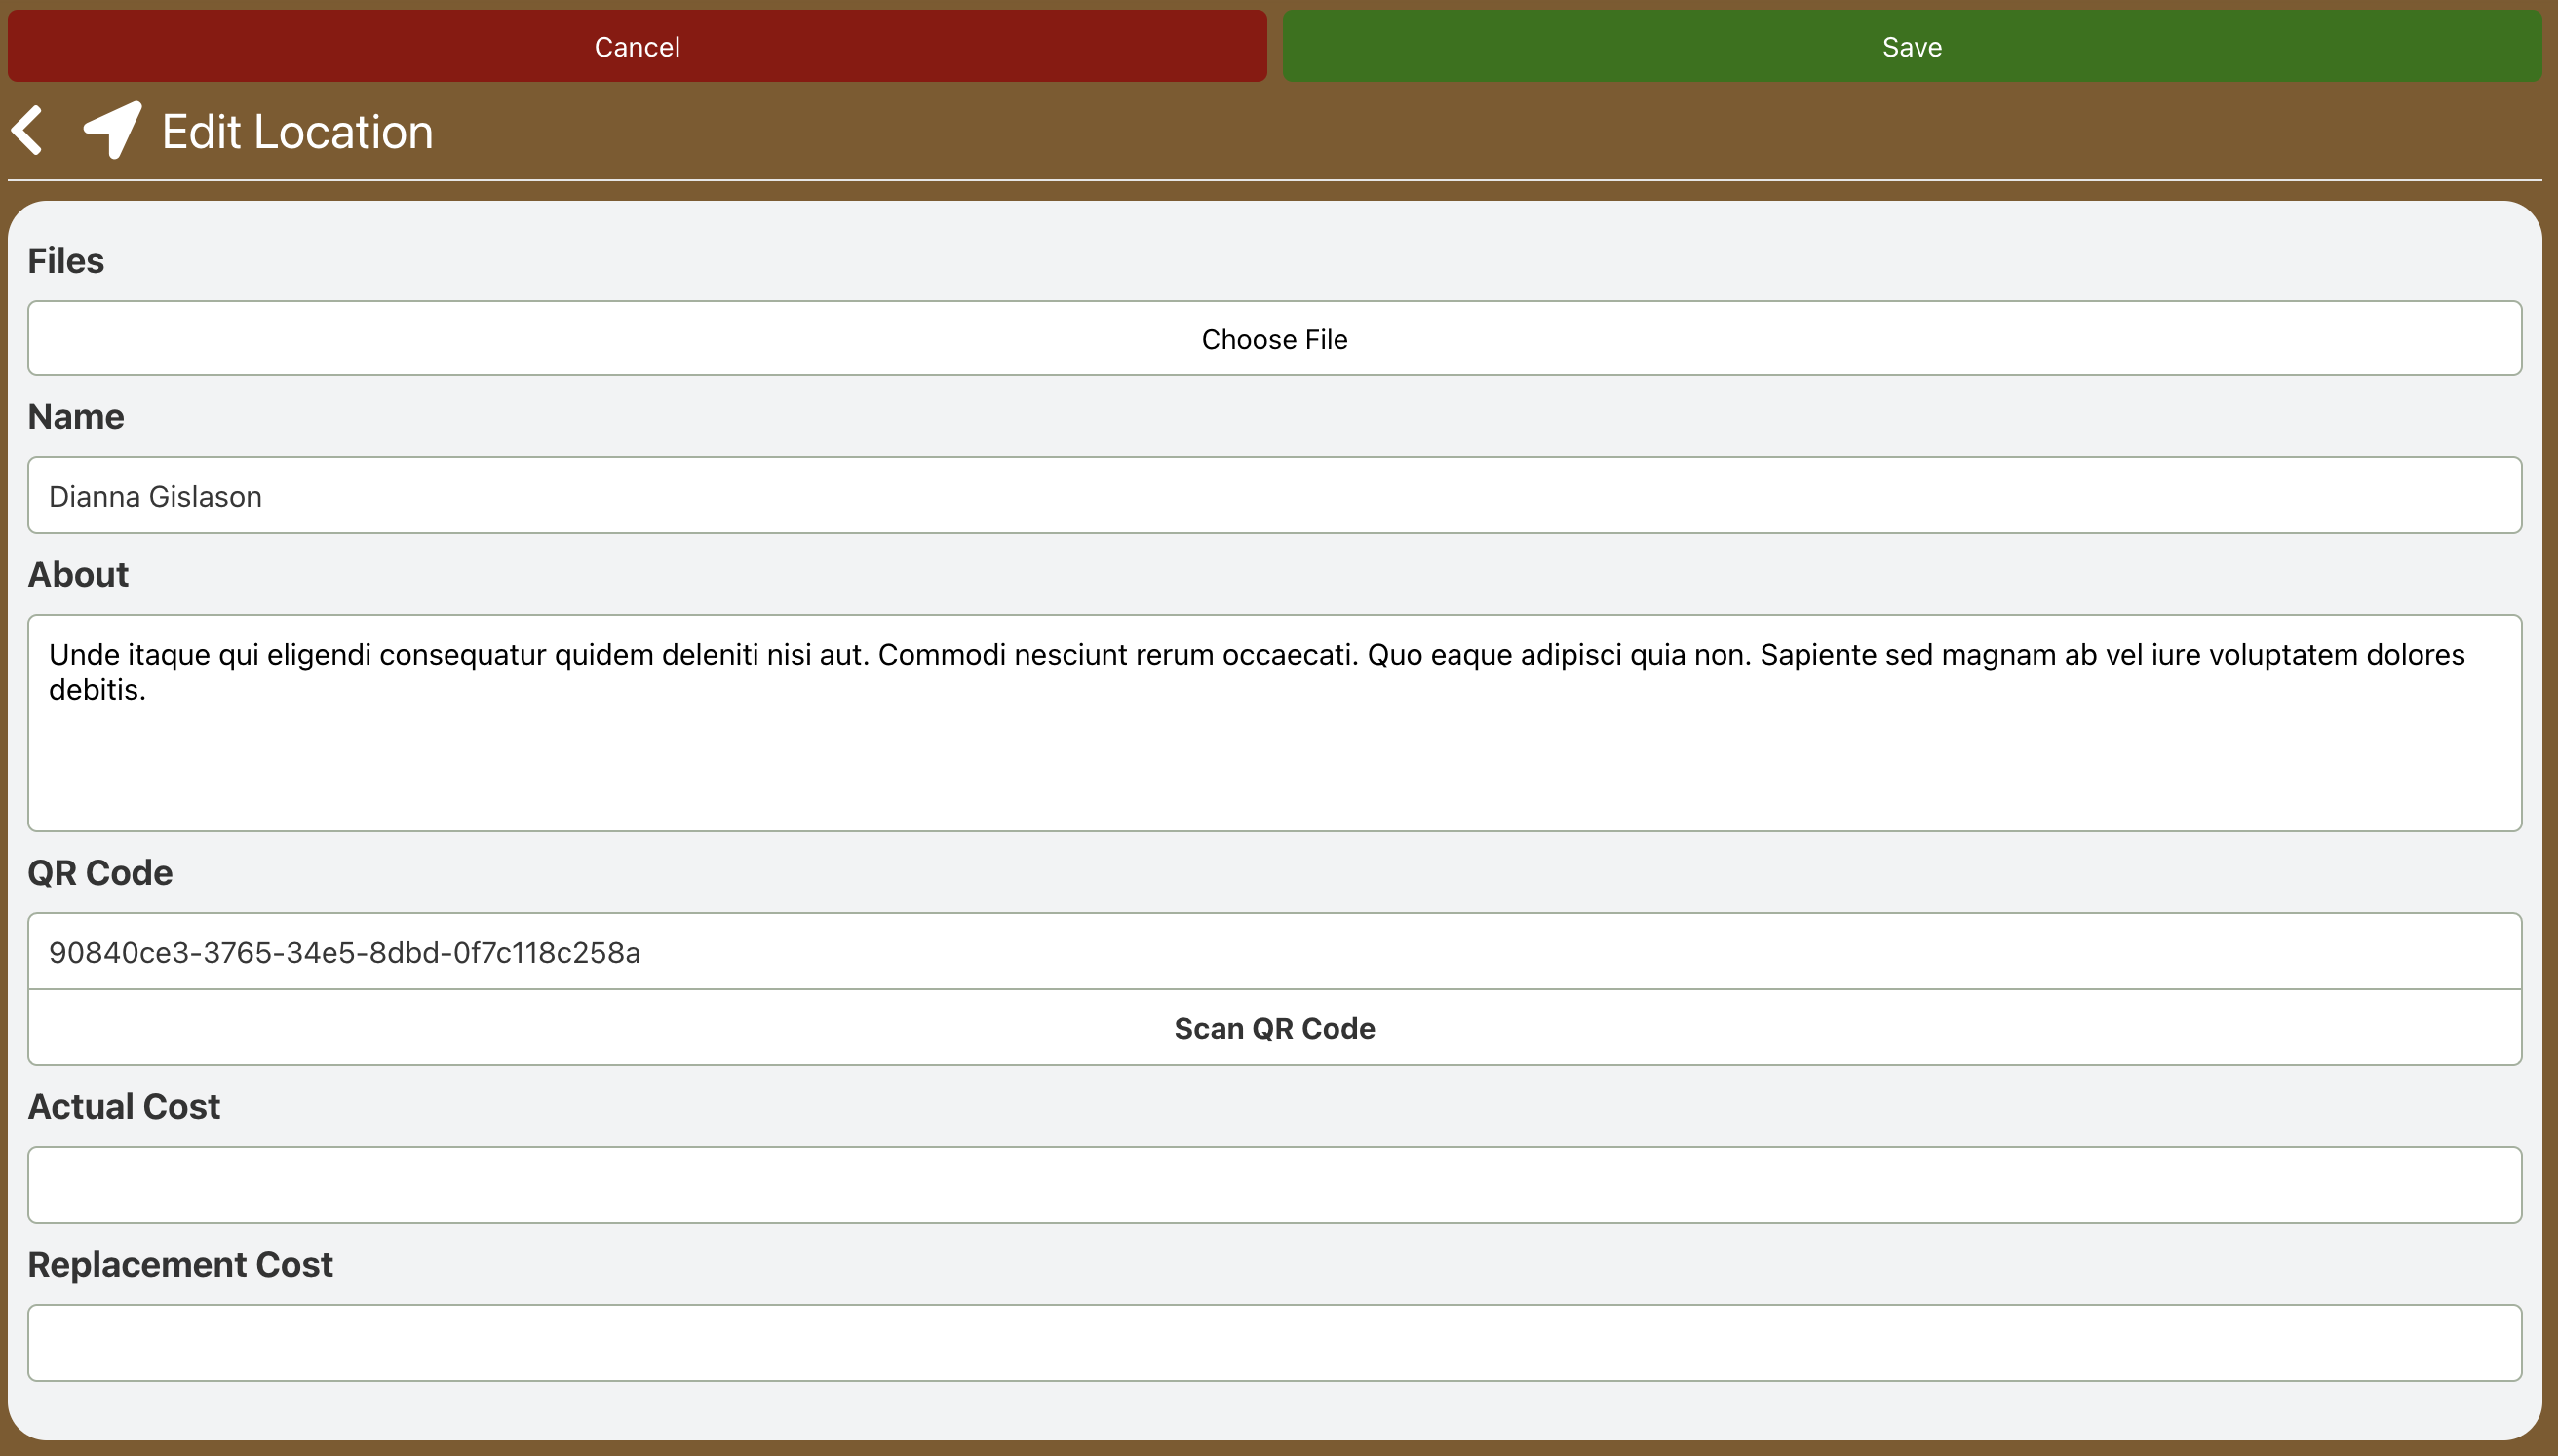
Task: Click the location arrow icon beside title
Action: point(112,130)
